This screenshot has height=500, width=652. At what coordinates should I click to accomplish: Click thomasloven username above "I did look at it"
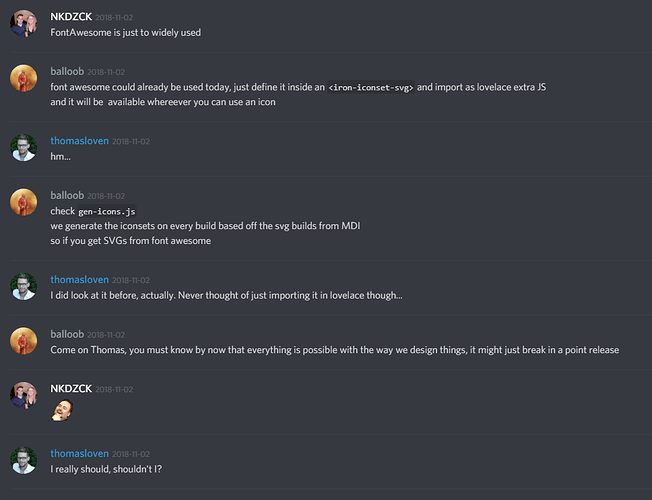tap(80, 279)
